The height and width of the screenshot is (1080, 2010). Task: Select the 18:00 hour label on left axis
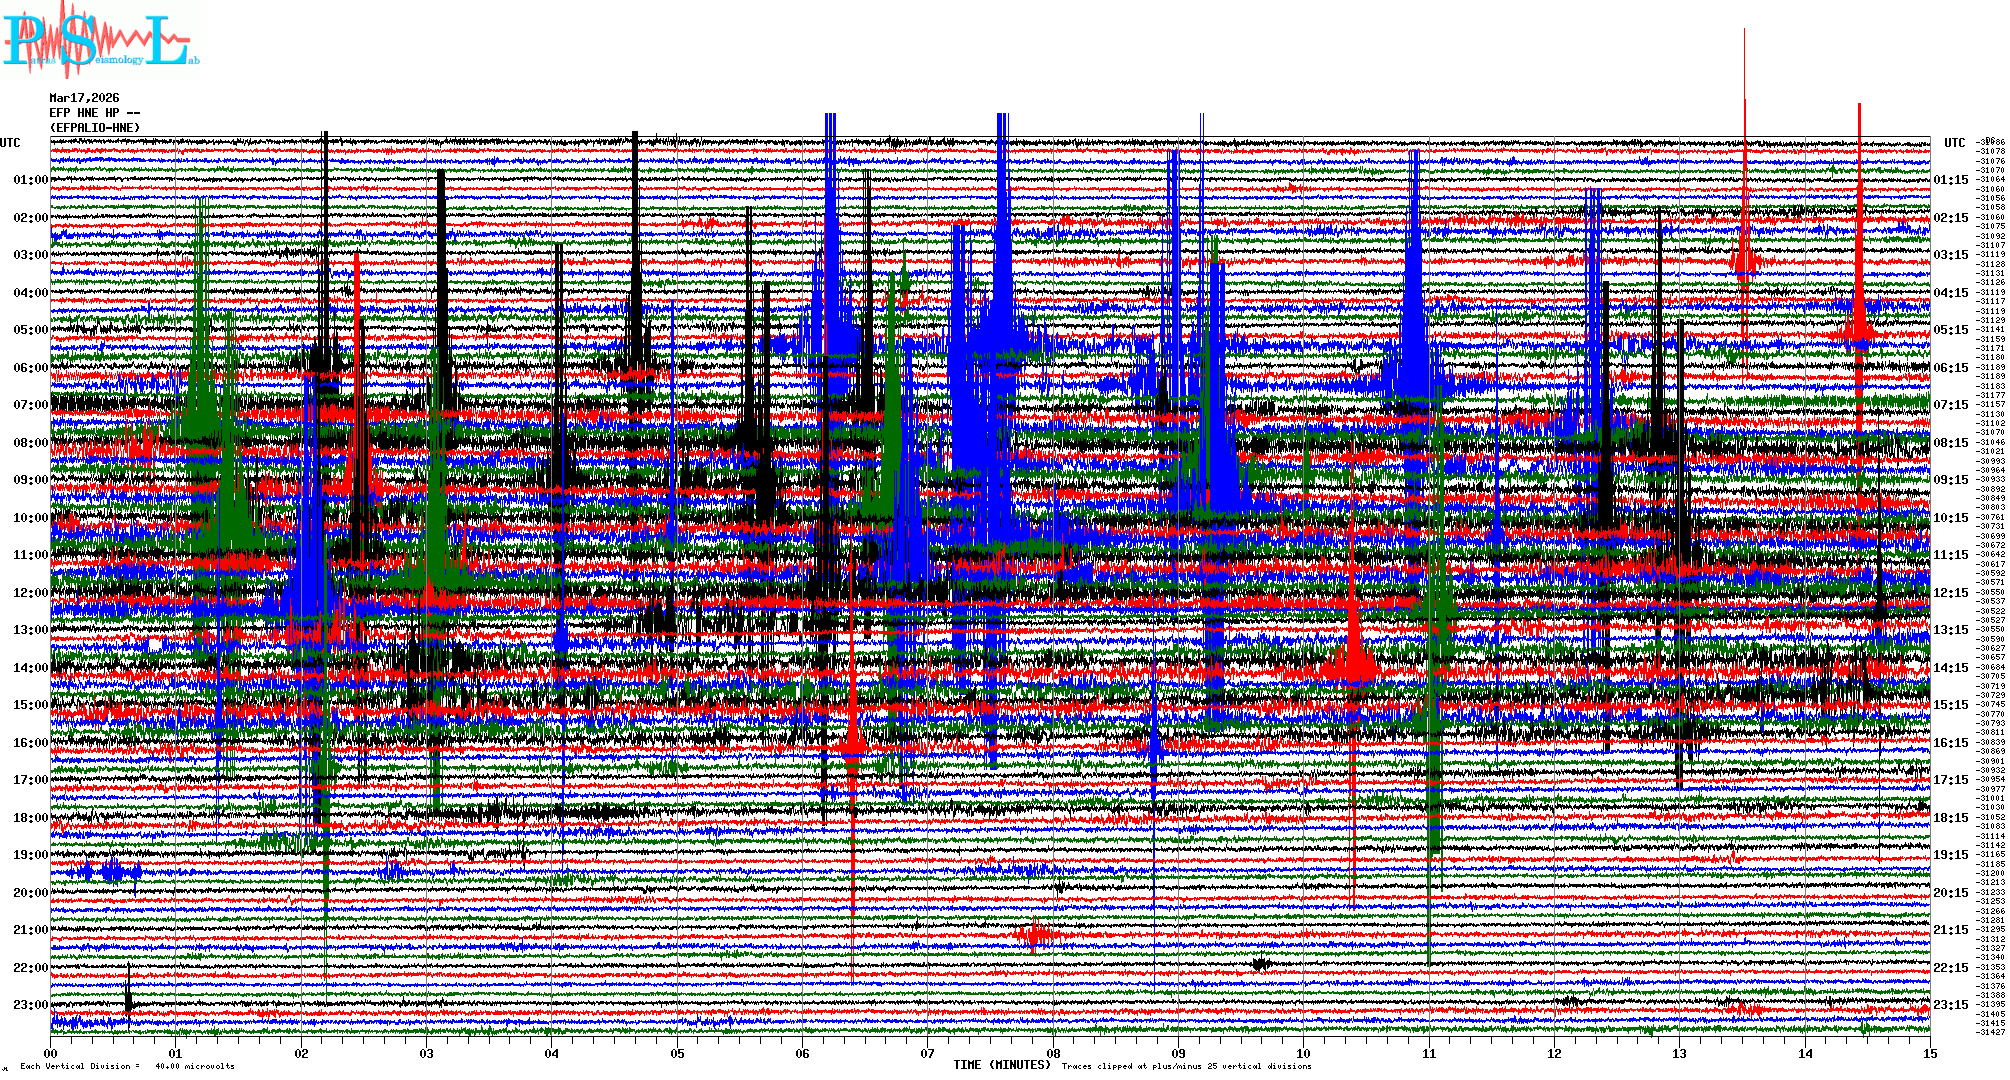coord(30,818)
